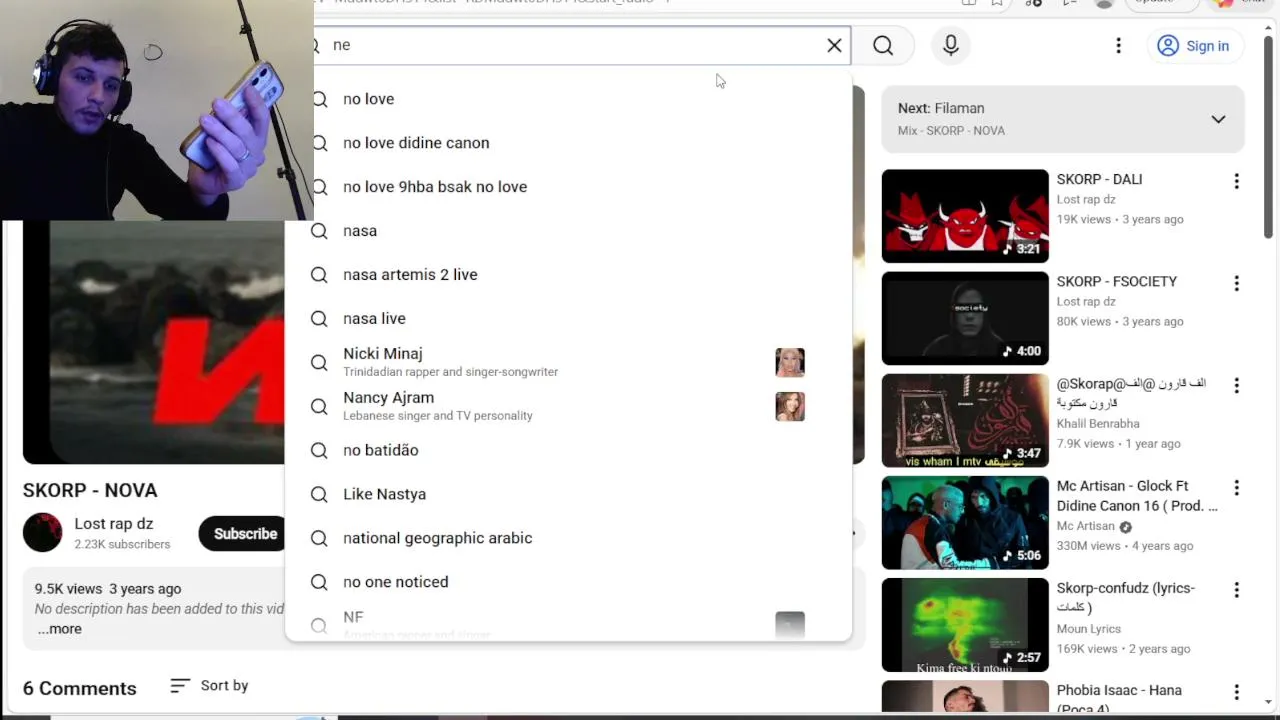This screenshot has width=1280, height=720.
Task: Click search icon beside Nancy Ajram
Action: pos(319,406)
